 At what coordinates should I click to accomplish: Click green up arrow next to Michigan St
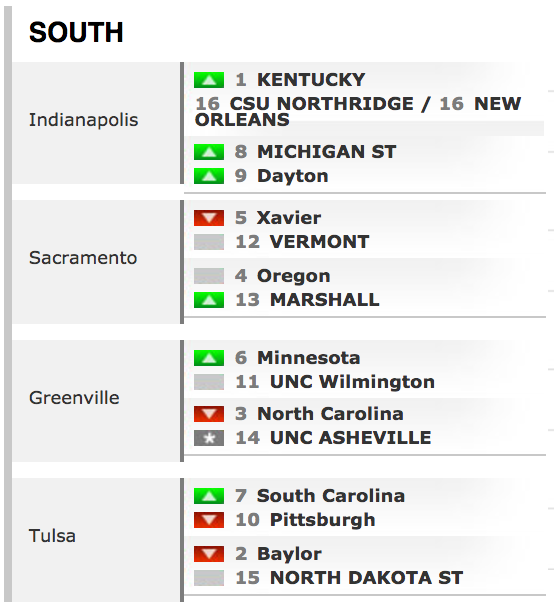coord(209,152)
